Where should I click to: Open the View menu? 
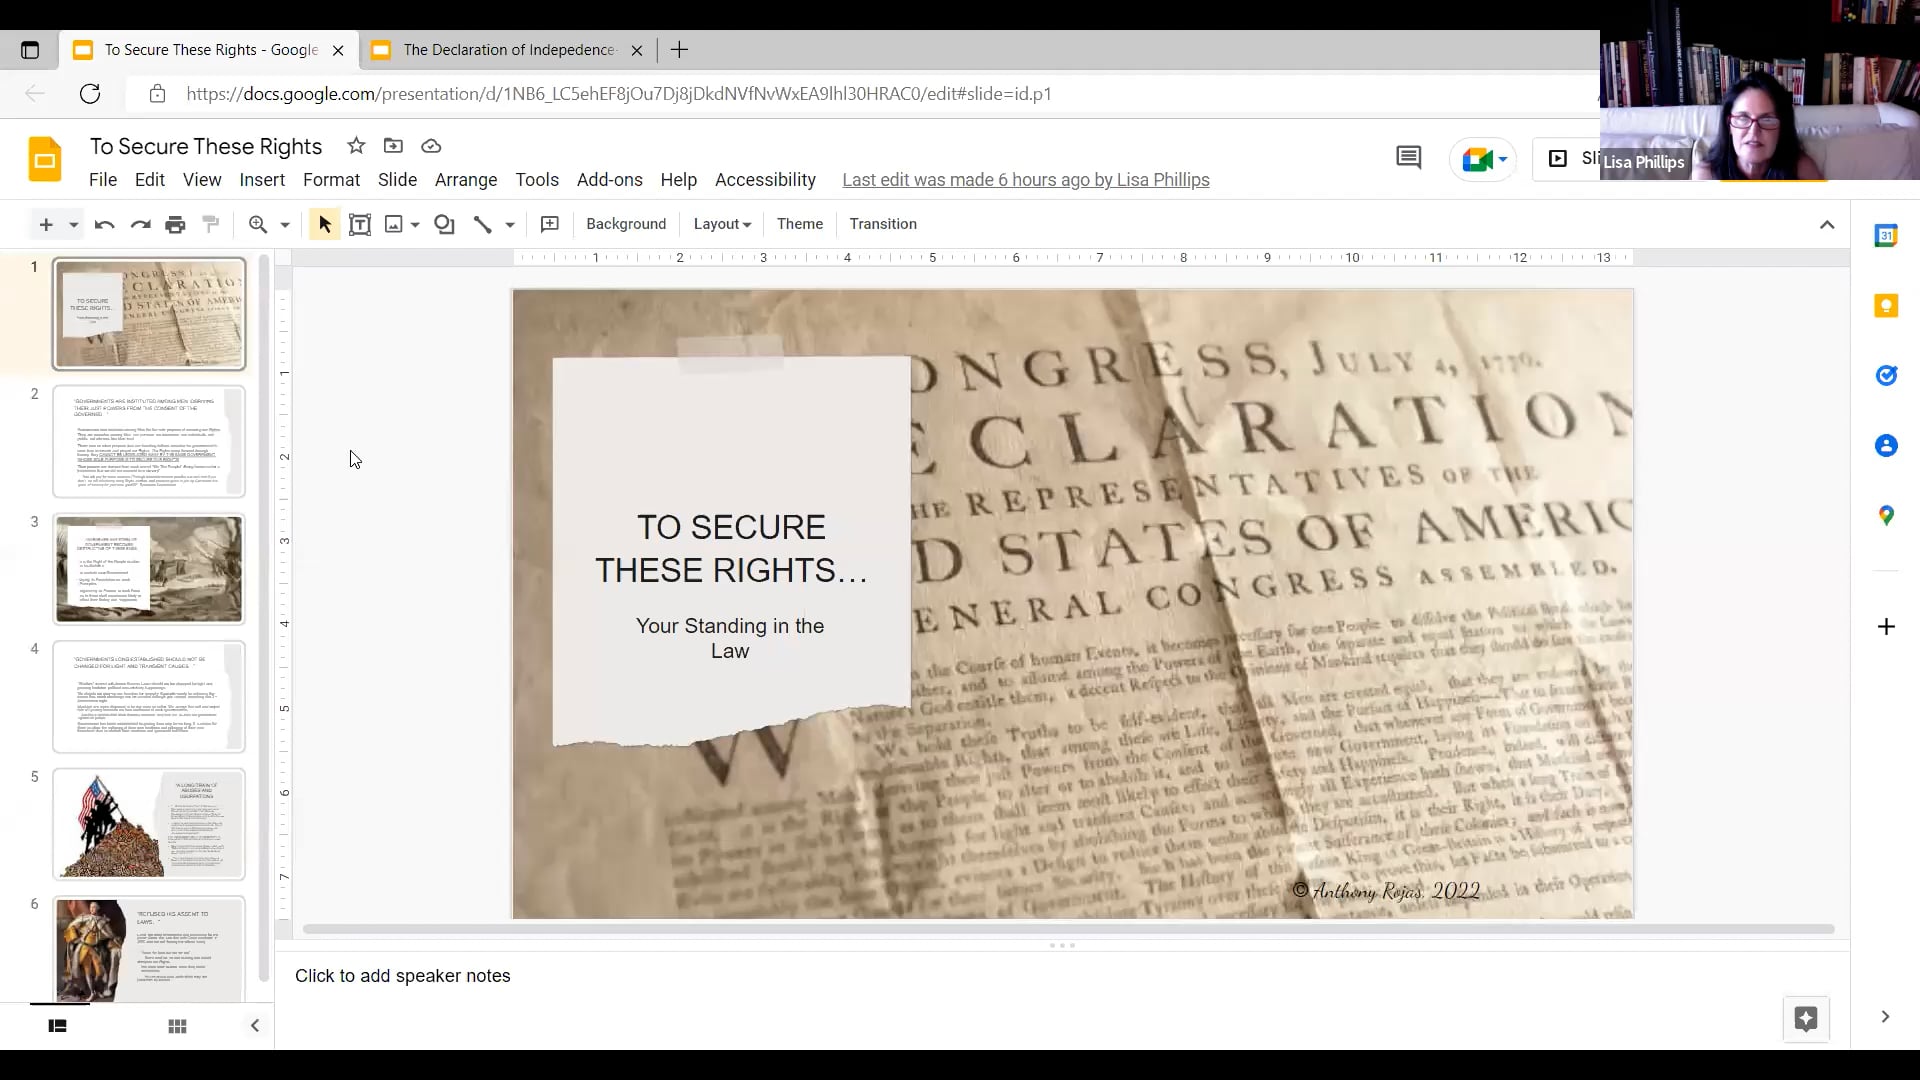click(x=202, y=180)
